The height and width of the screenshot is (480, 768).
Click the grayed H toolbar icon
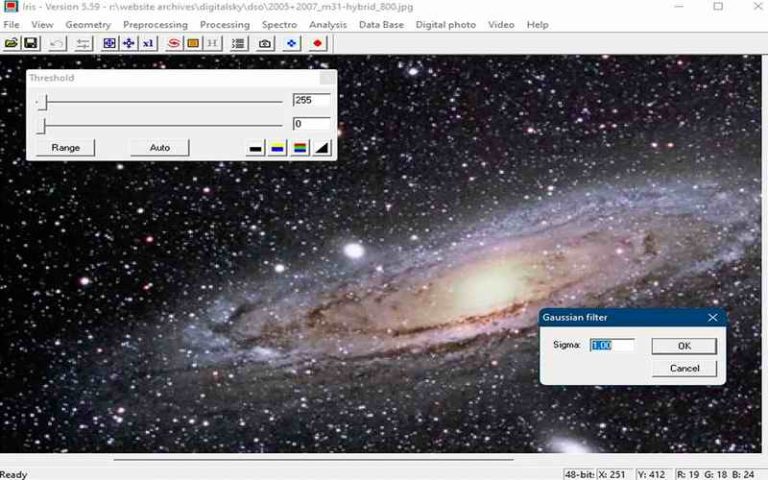point(212,43)
